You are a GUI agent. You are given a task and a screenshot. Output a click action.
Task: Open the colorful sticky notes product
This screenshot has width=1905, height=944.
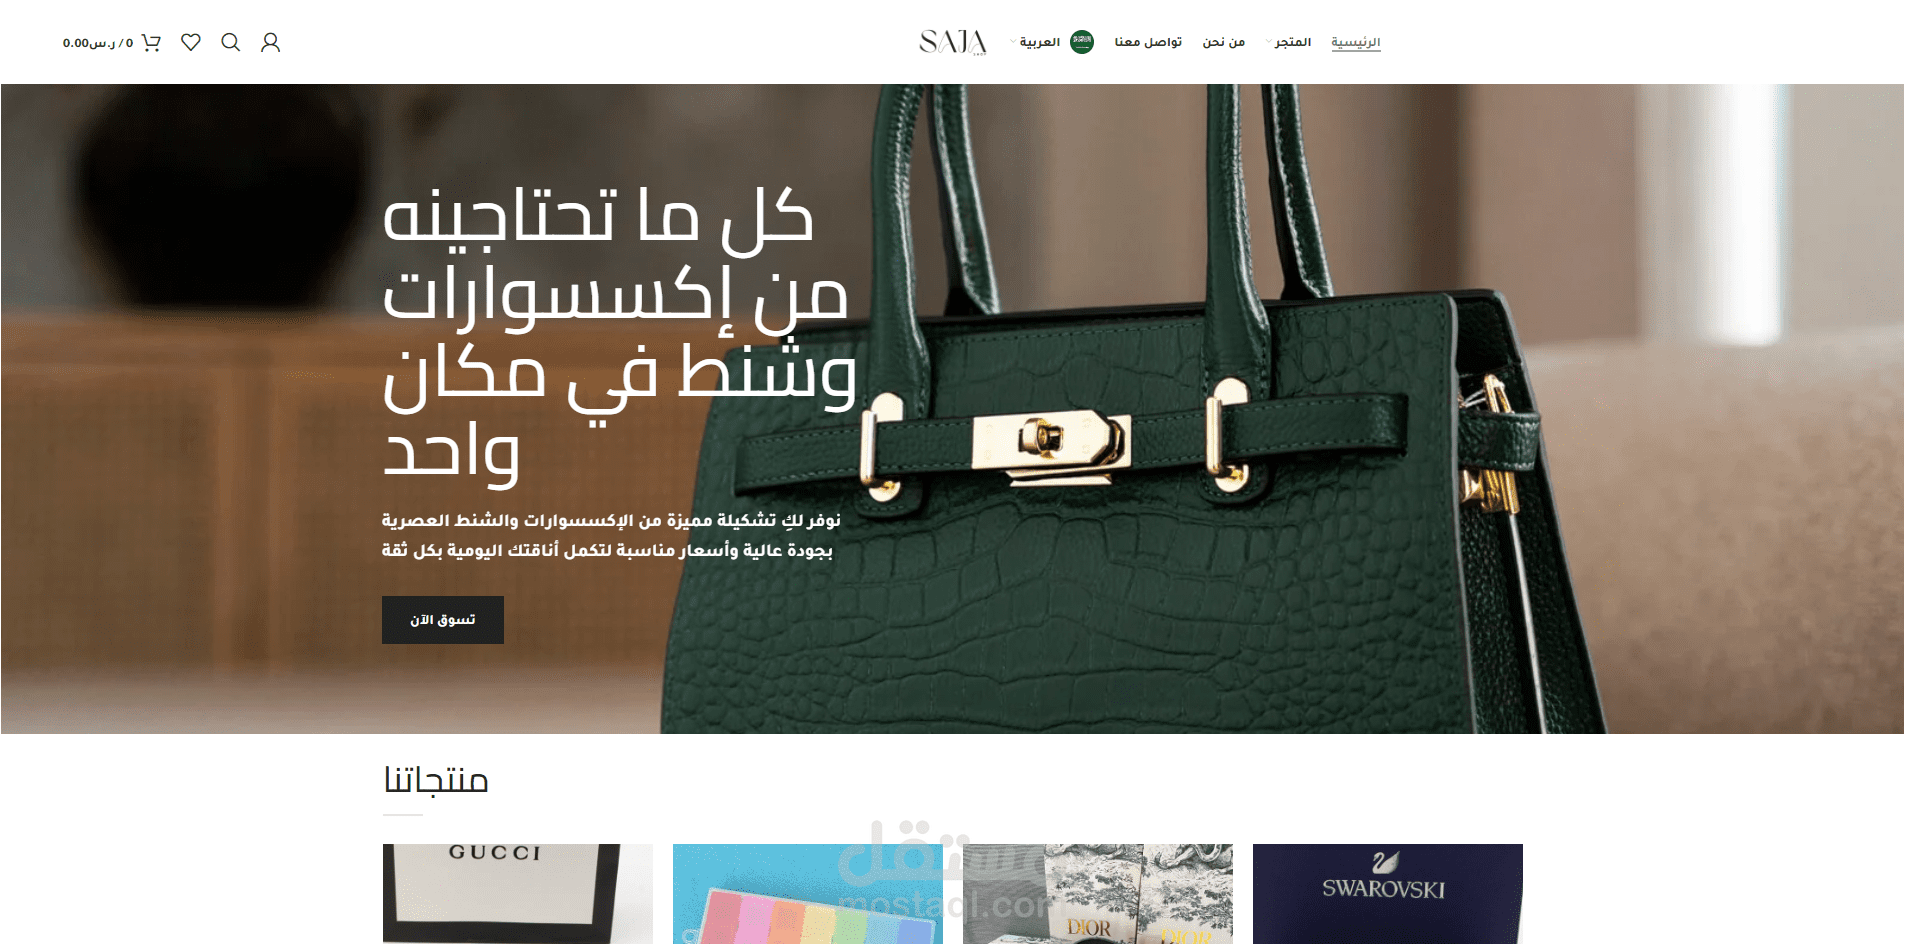point(808,893)
